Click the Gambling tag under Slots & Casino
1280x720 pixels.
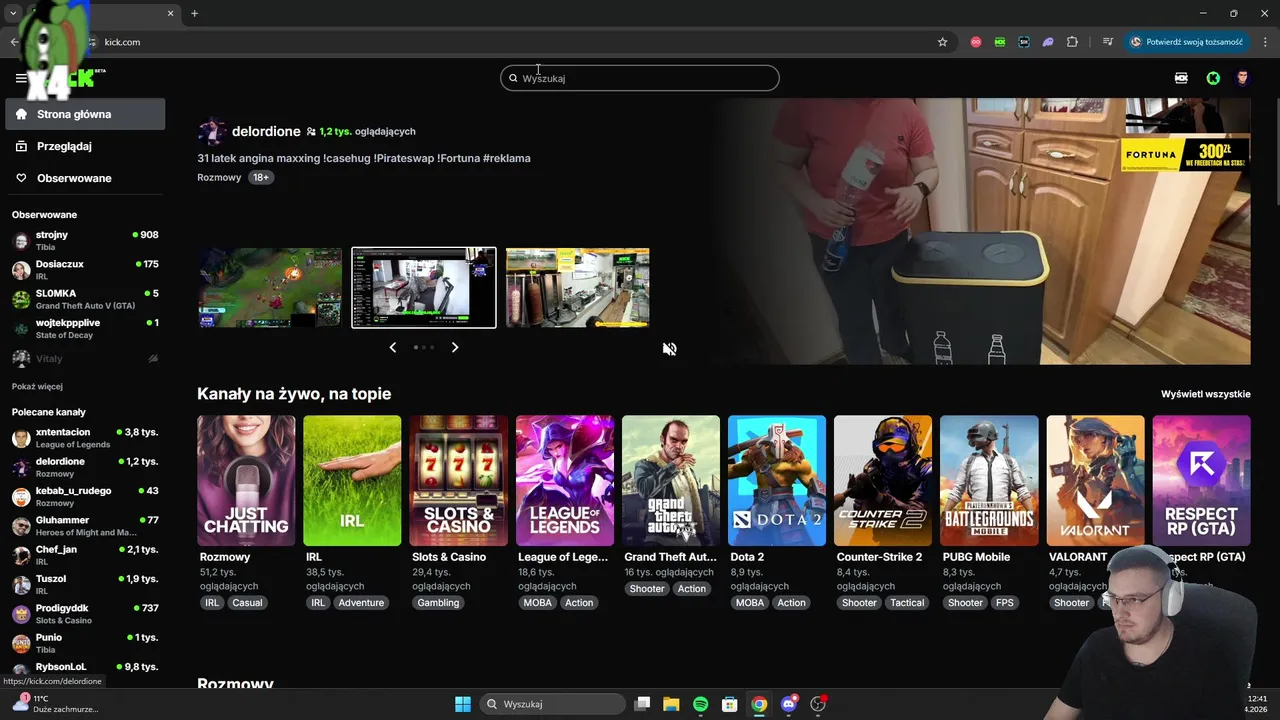[x=438, y=603]
